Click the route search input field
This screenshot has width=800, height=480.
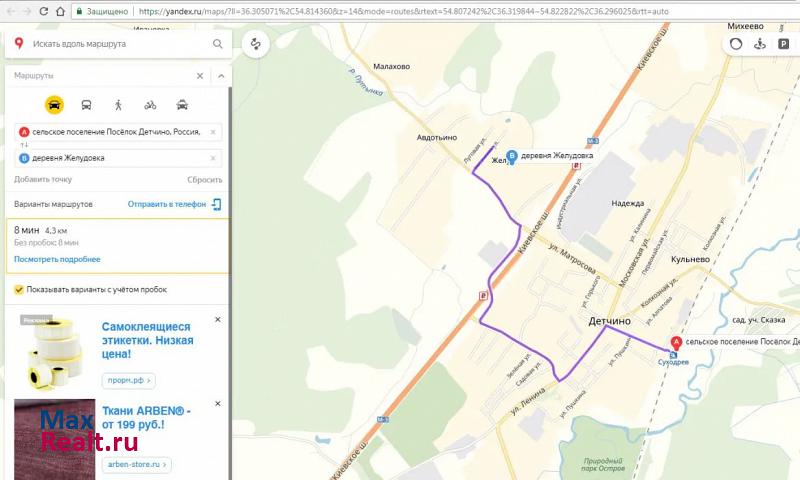click(120, 44)
